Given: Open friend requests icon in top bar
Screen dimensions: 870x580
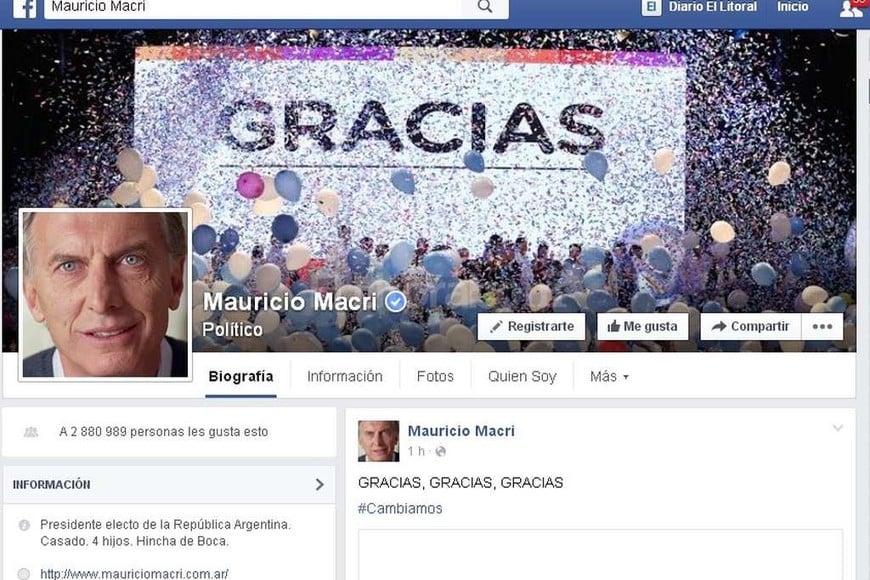Looking at the screenshot, I should click(x=850, y=8).
